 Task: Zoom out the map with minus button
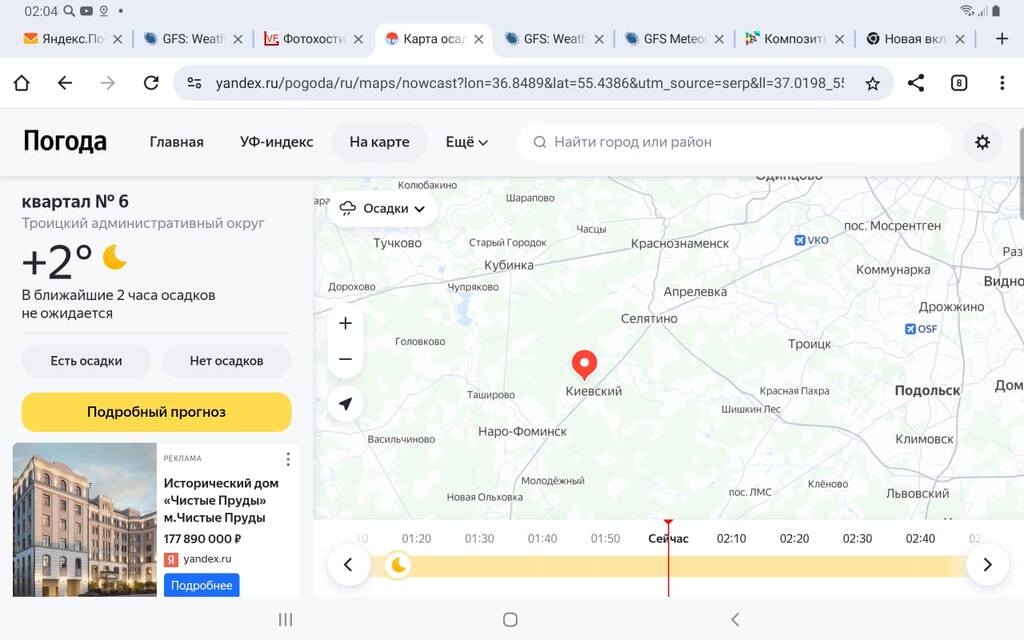(x=345, y=359)
